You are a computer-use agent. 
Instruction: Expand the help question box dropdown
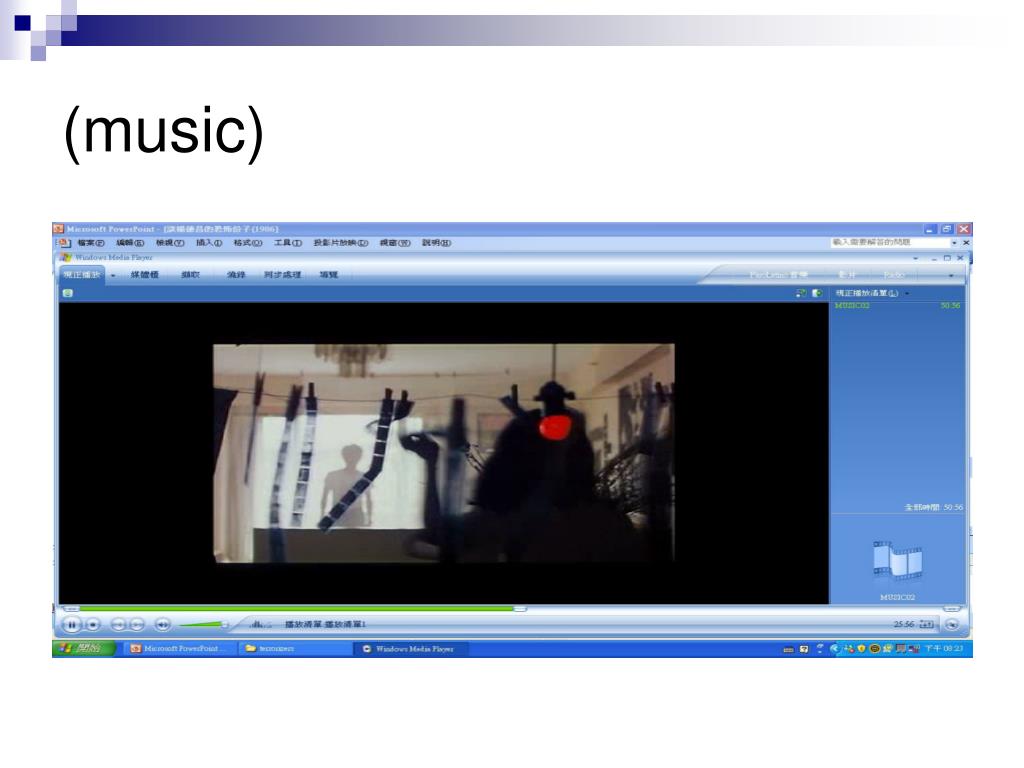[x=954, y=242]
